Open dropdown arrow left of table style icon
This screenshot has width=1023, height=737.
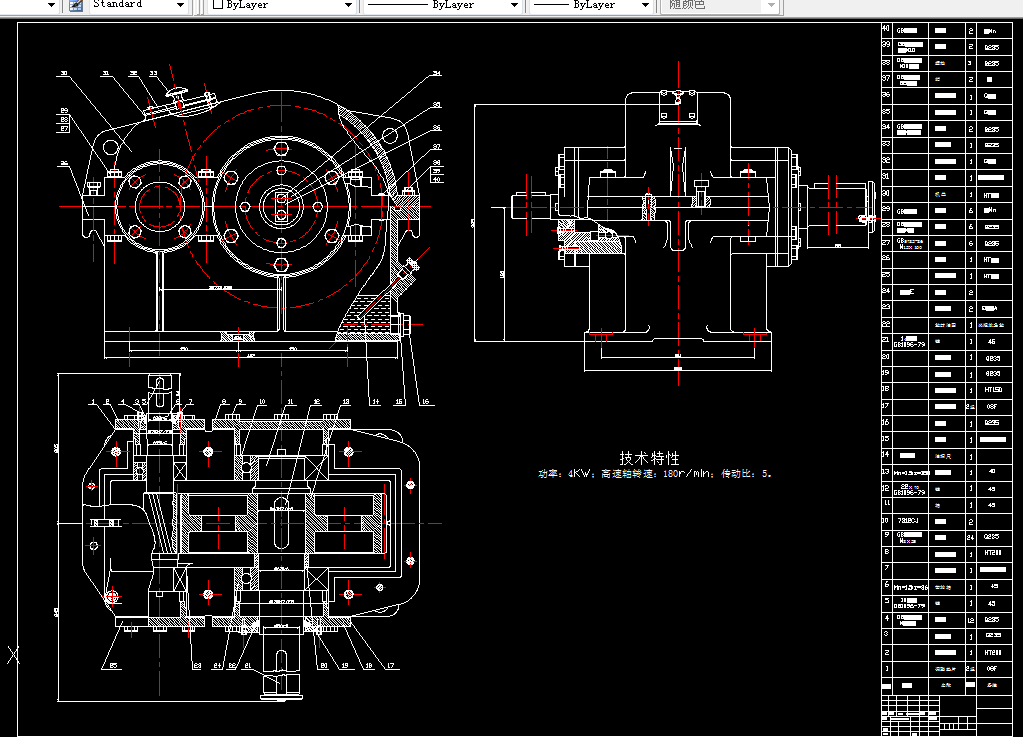(52, 5)
